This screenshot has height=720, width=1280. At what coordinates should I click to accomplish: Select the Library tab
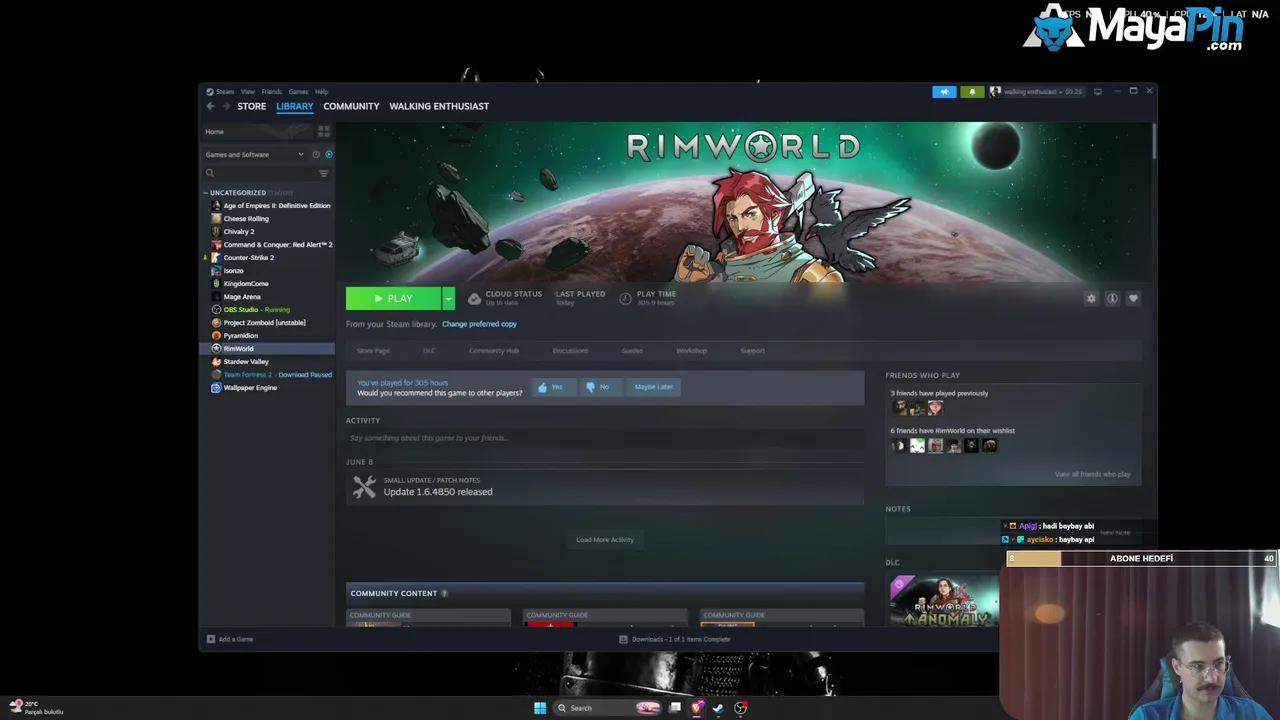(x=295, y=106)
